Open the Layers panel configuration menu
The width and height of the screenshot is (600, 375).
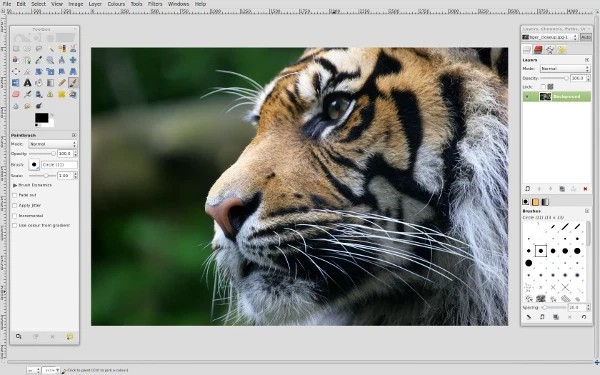587,60
